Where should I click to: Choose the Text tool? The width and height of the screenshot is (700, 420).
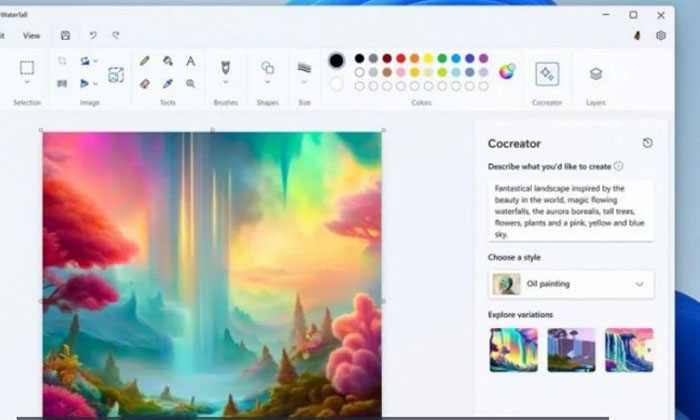click(x=190, y=62)
